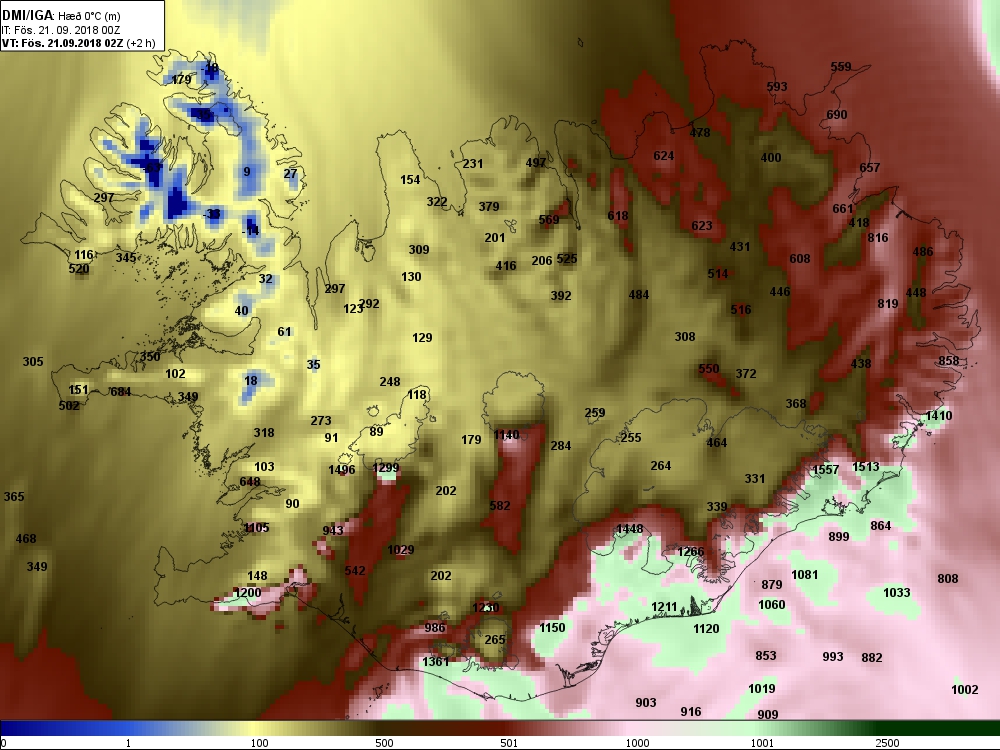Viewport: 1000px width, 750px height.
Task: Click the map value '1105'
Action: click(256, 528)
